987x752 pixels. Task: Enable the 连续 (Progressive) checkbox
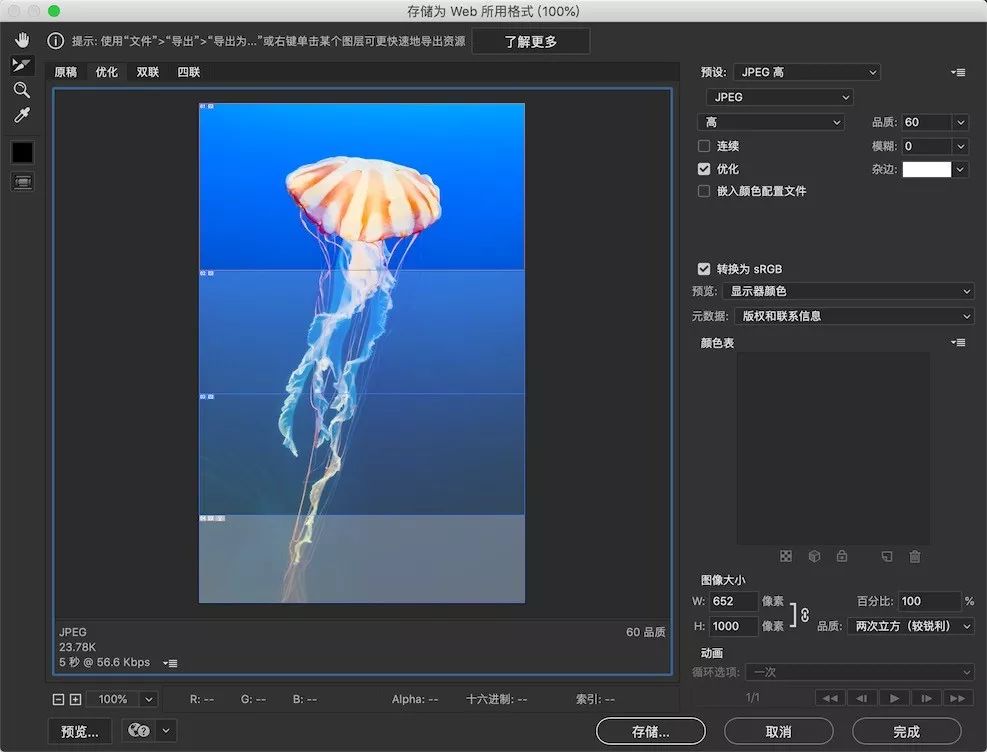pos(704,146)
